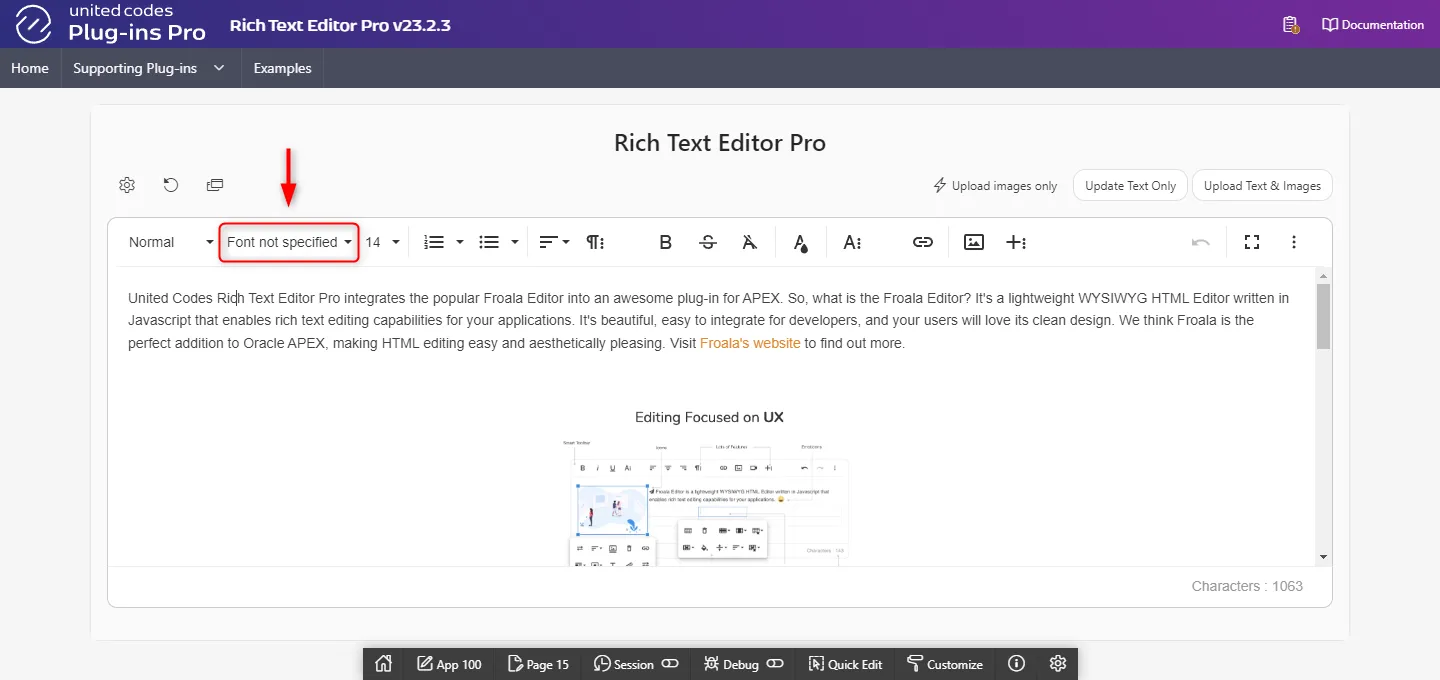1440x680 pixels.
Task: Open the insert link tool
Action: (x=922, y=242)
